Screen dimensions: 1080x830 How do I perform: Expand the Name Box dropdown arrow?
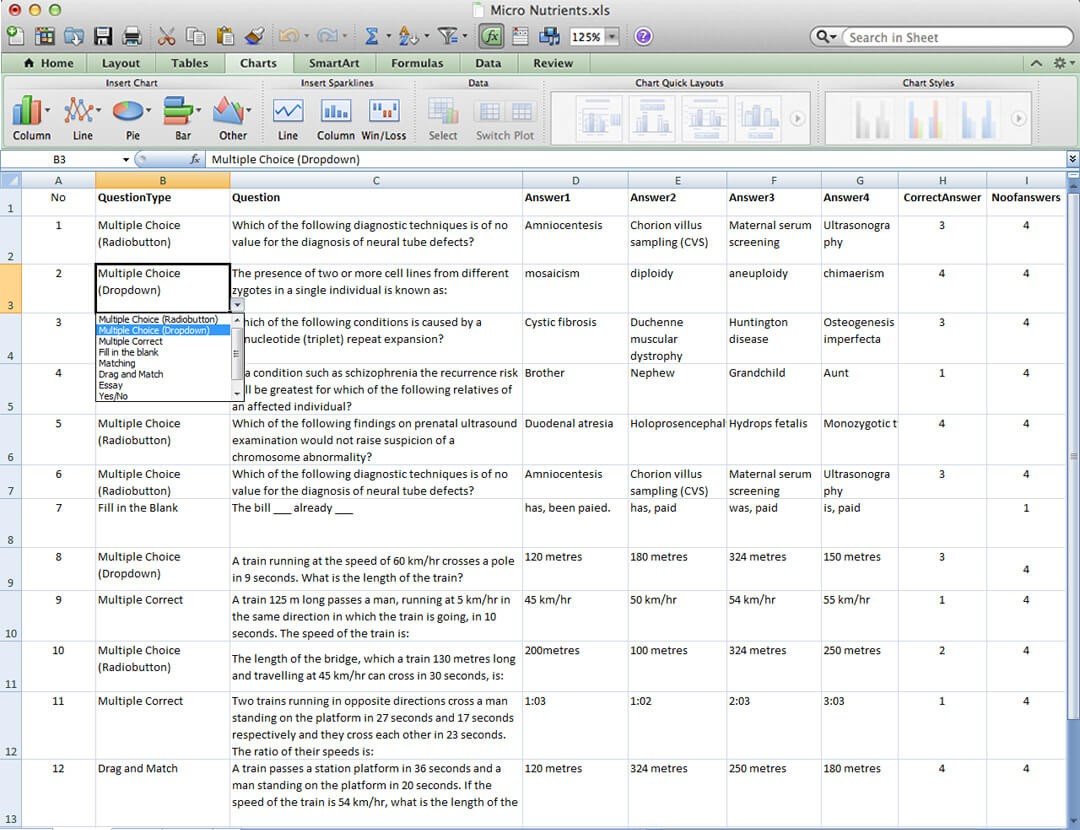coord(125,159)
